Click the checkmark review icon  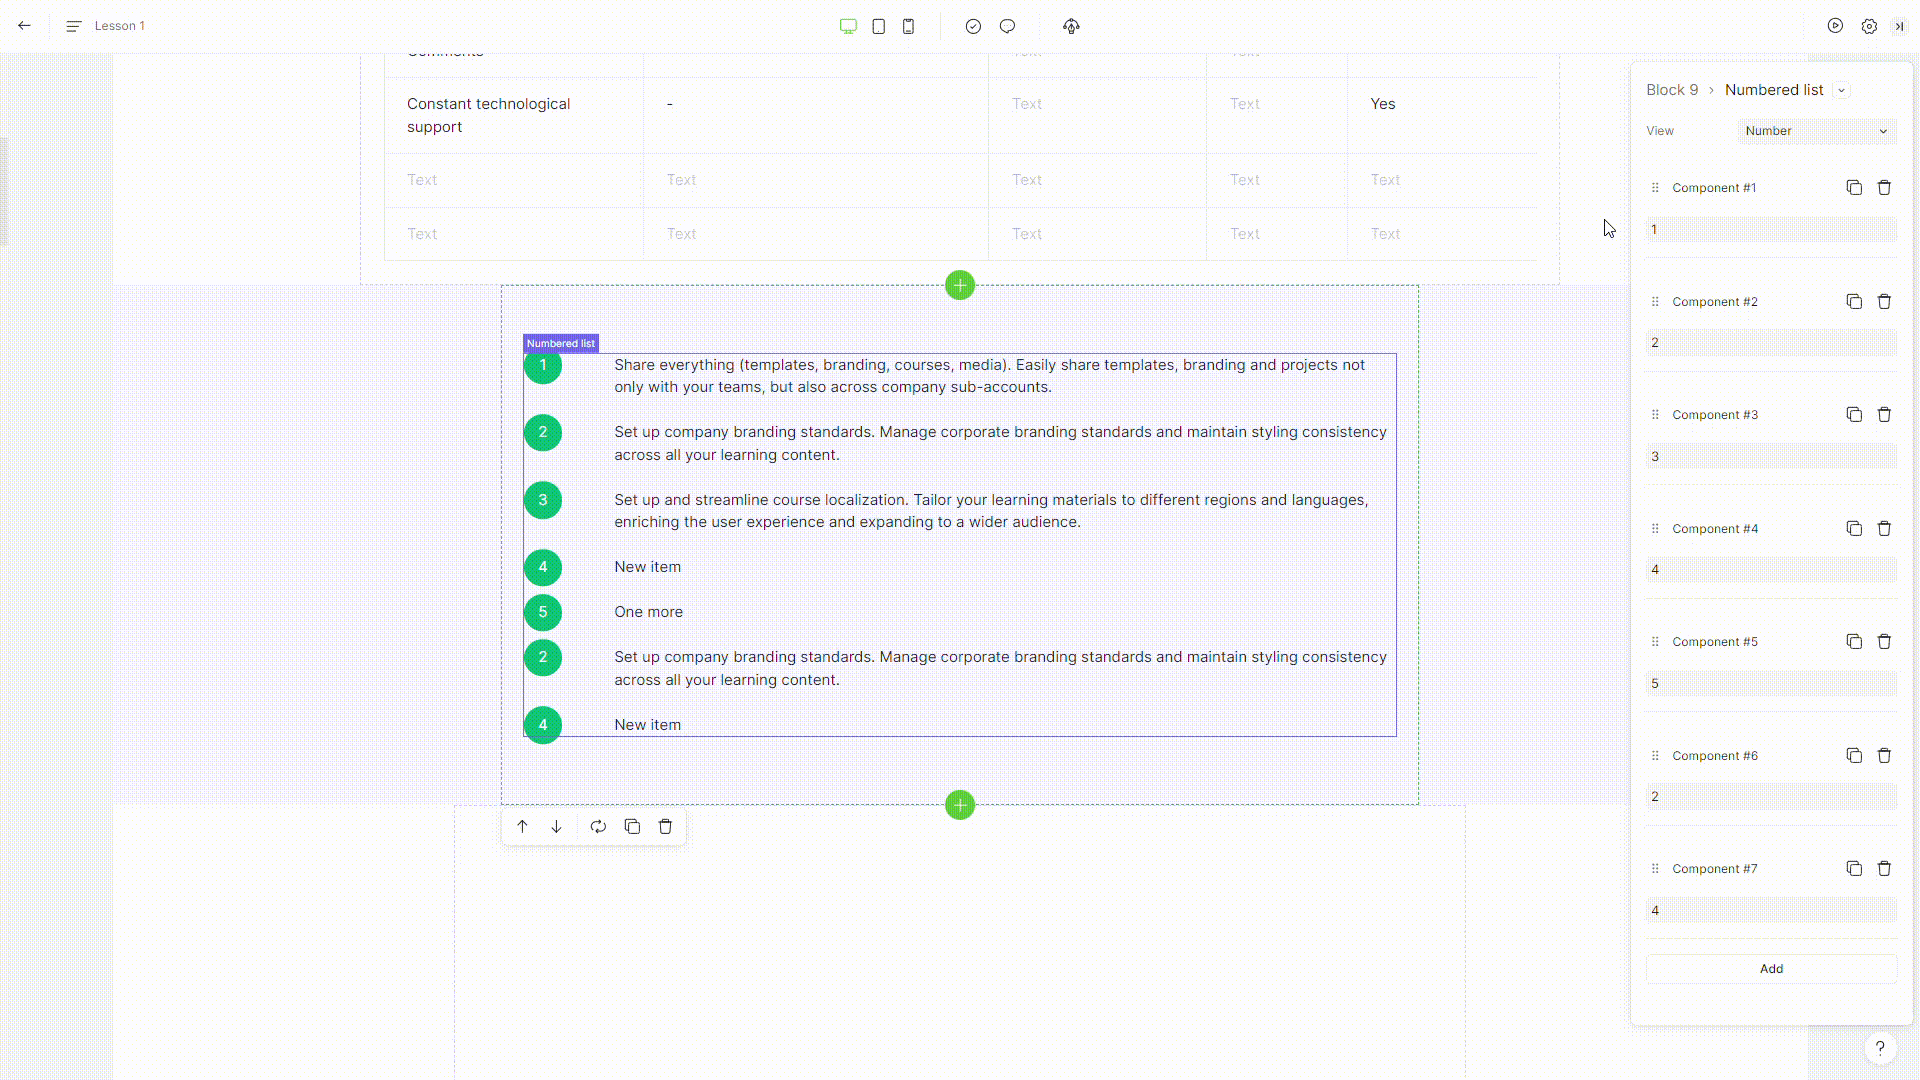point(973,26)
